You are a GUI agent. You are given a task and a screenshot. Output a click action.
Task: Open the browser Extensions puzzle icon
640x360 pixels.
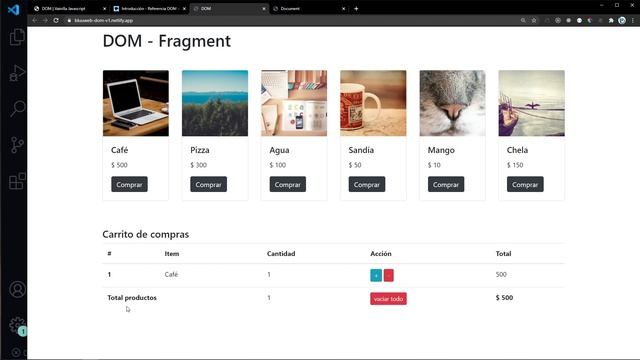611,20
